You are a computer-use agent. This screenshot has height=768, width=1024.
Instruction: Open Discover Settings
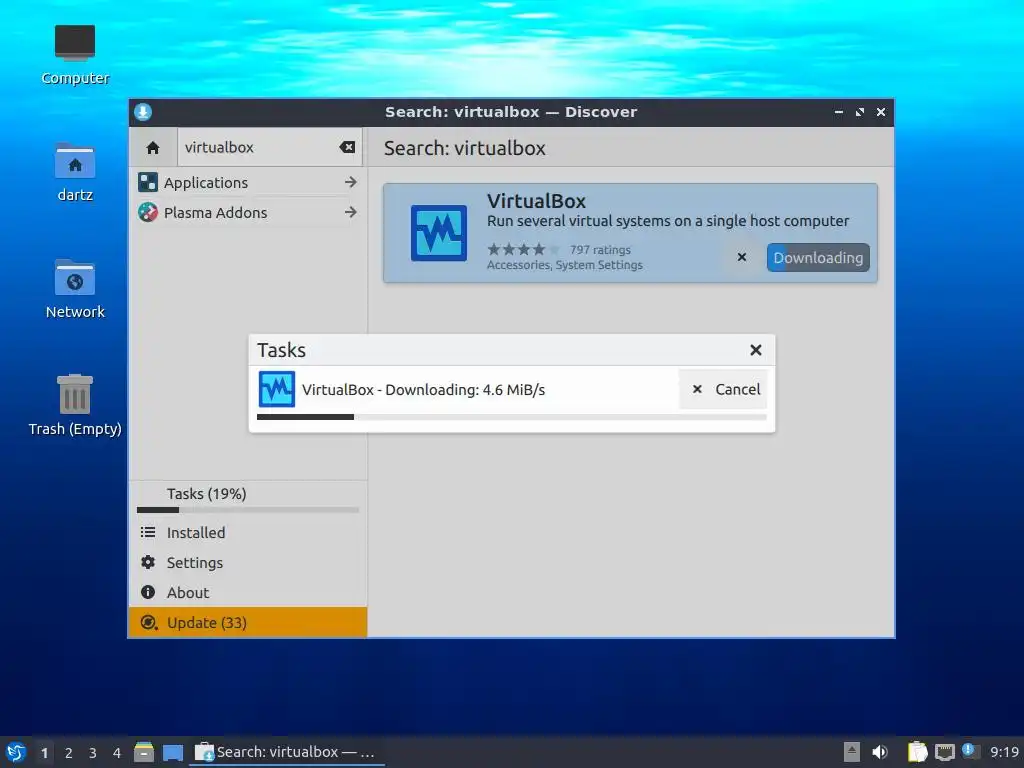pyautogui.click(x=248, y=562)
